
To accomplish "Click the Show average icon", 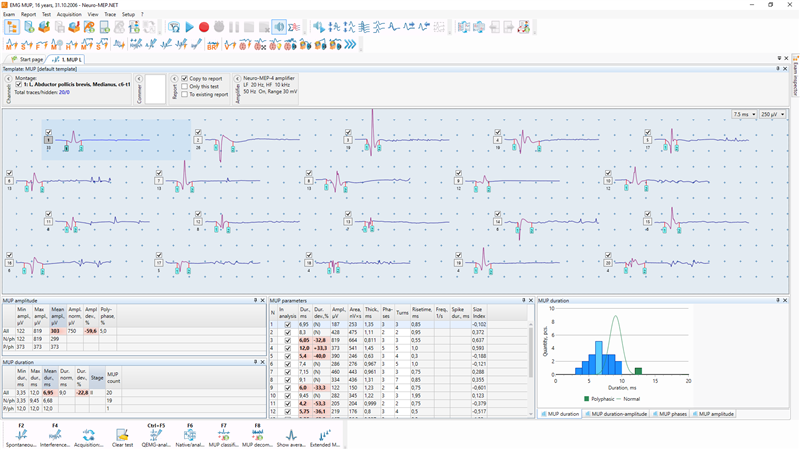I will click(291, 434).
